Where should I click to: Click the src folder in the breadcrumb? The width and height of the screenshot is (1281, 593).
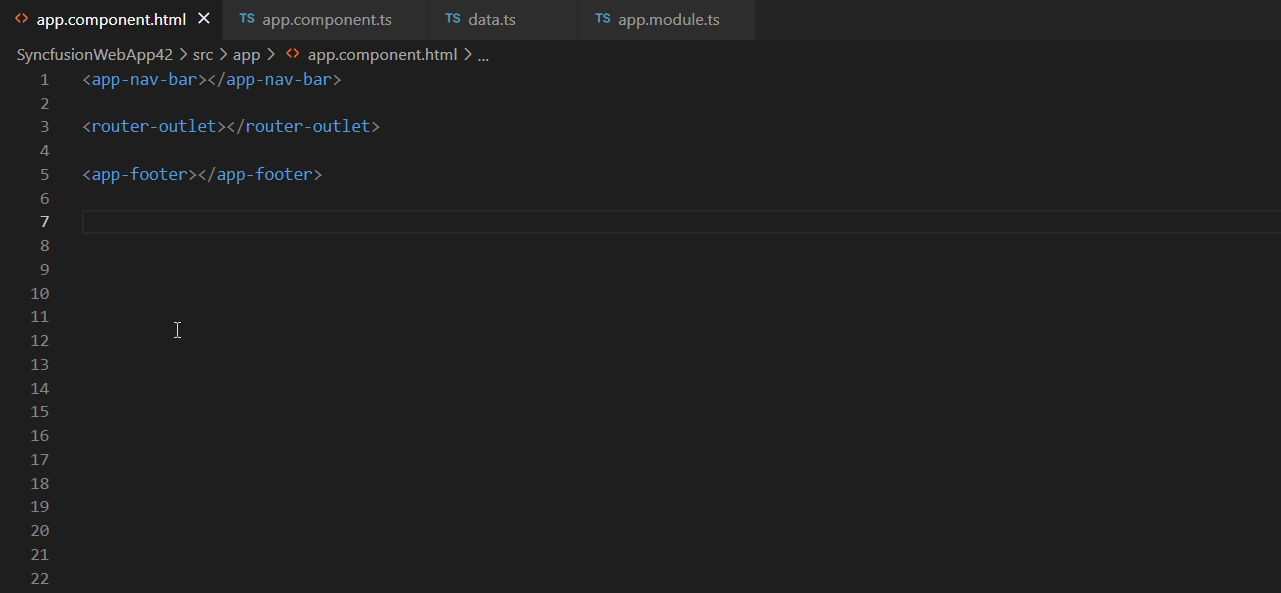202,54
